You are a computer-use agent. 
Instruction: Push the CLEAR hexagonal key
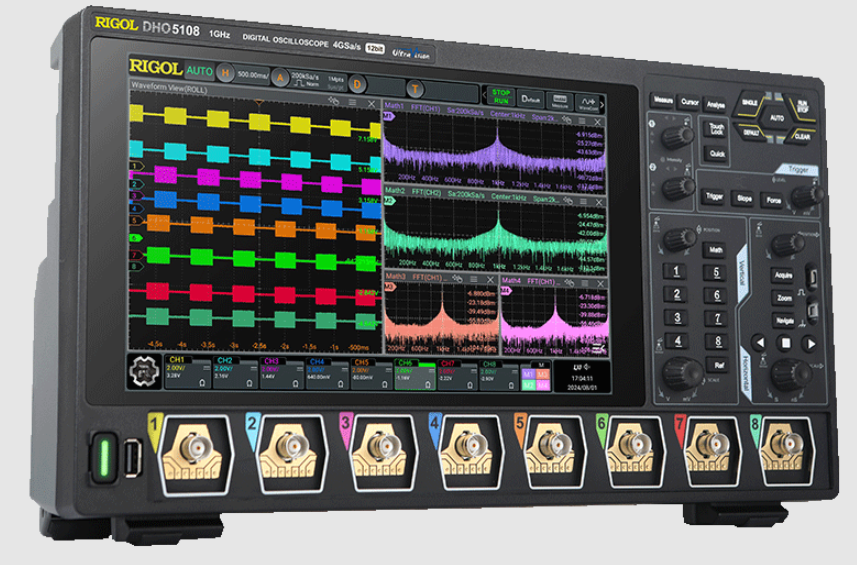tap(802, 136)
